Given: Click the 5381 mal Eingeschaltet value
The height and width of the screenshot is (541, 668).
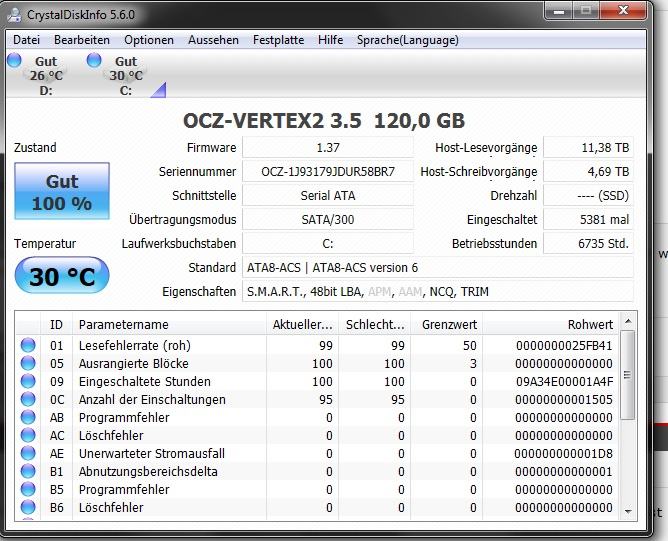Looking at the screenshot, I should (x=588, y=219).
